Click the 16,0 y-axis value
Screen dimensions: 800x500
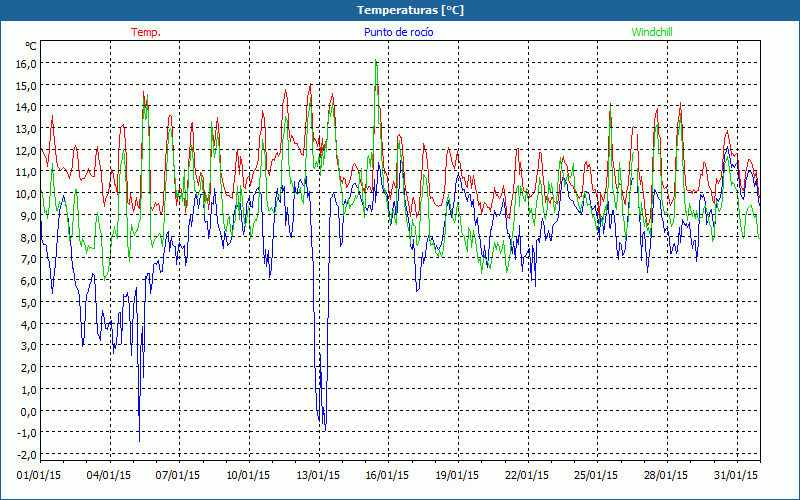pyautogui.click(x=27, y=63)
